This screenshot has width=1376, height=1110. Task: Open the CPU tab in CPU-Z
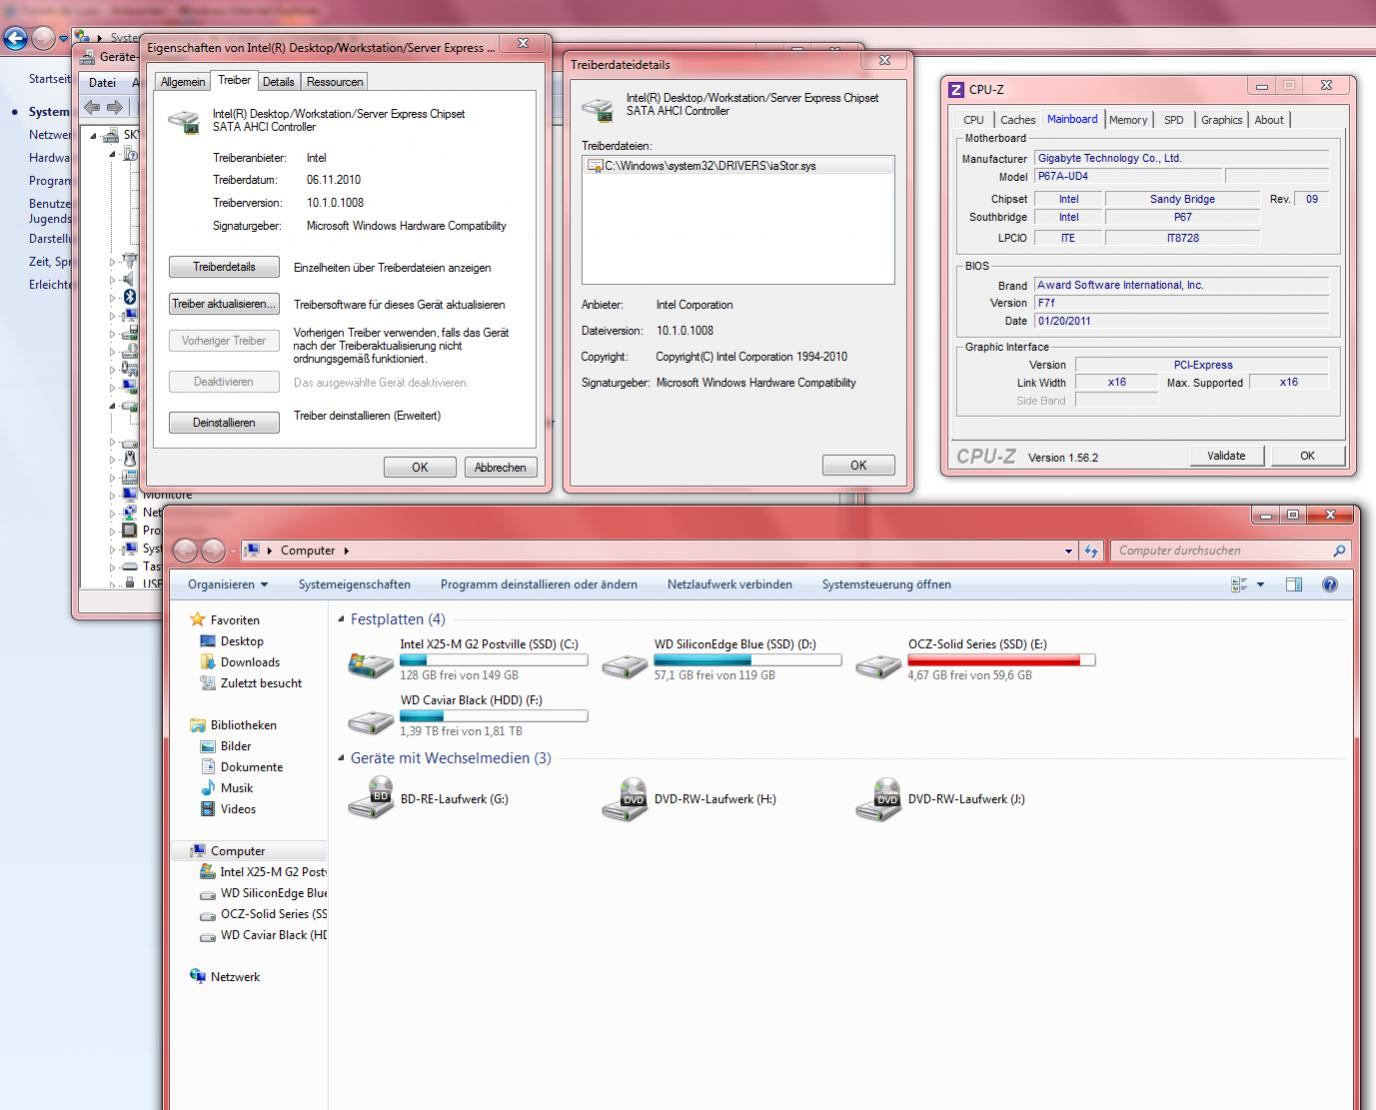coord(973,120)
